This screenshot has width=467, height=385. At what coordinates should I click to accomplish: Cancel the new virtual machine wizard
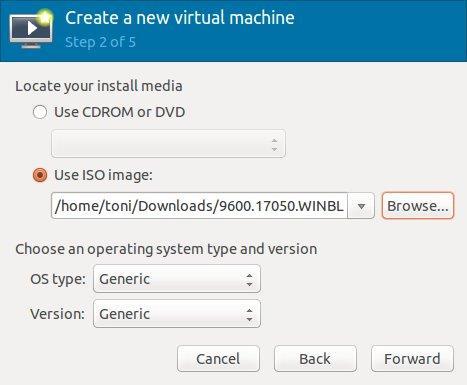pyautogui.click(x=218, y=359)
